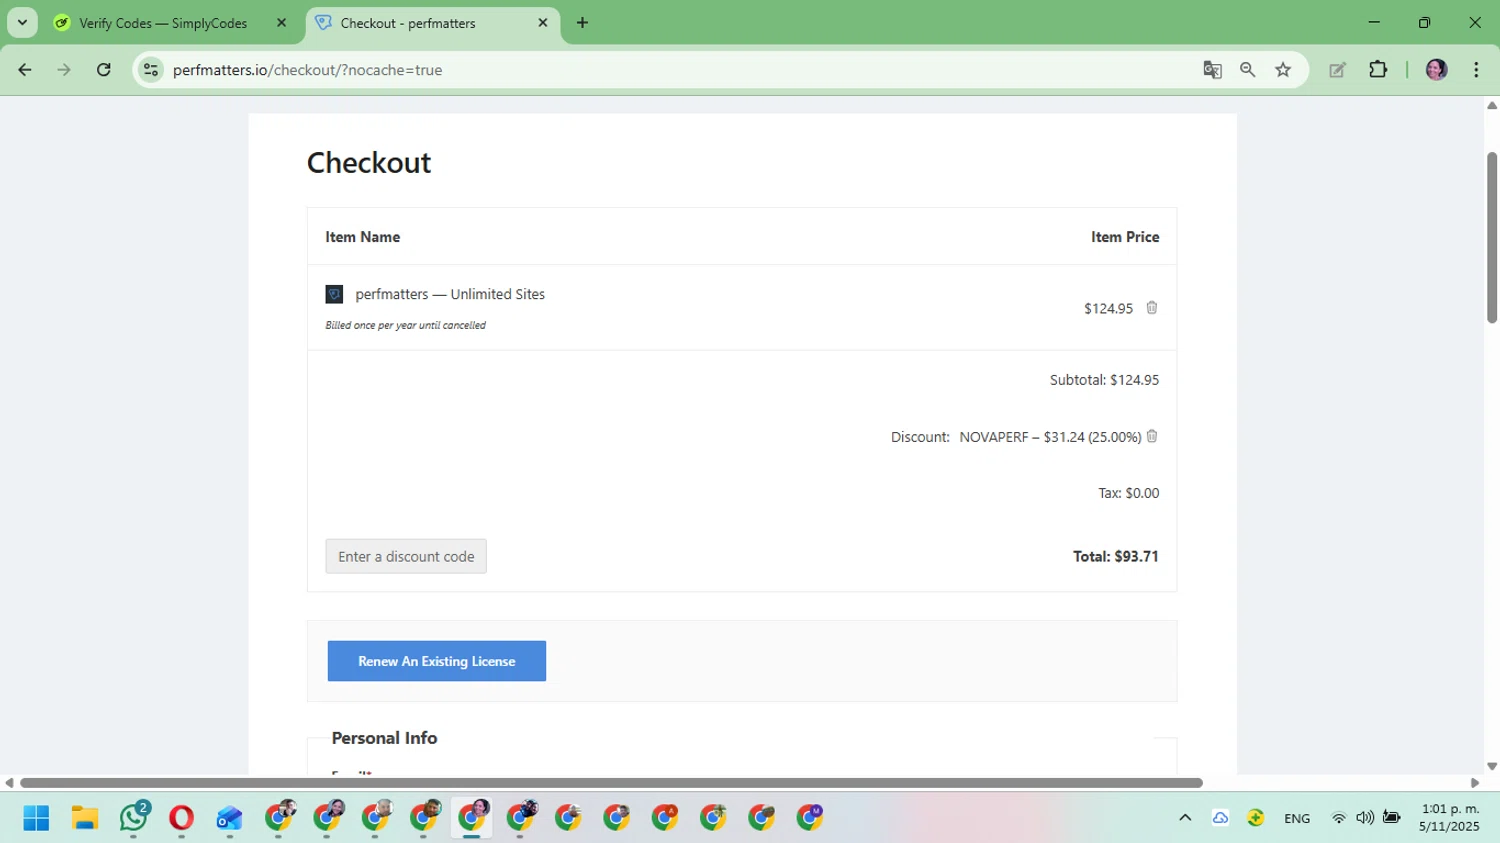
Task: Open Windows Start menu
Action: tap(36, 818)
